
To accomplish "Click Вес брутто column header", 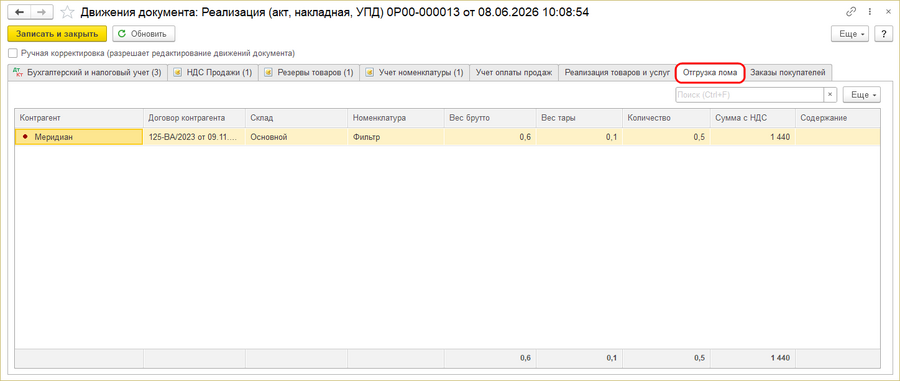I will click(490, 118).
